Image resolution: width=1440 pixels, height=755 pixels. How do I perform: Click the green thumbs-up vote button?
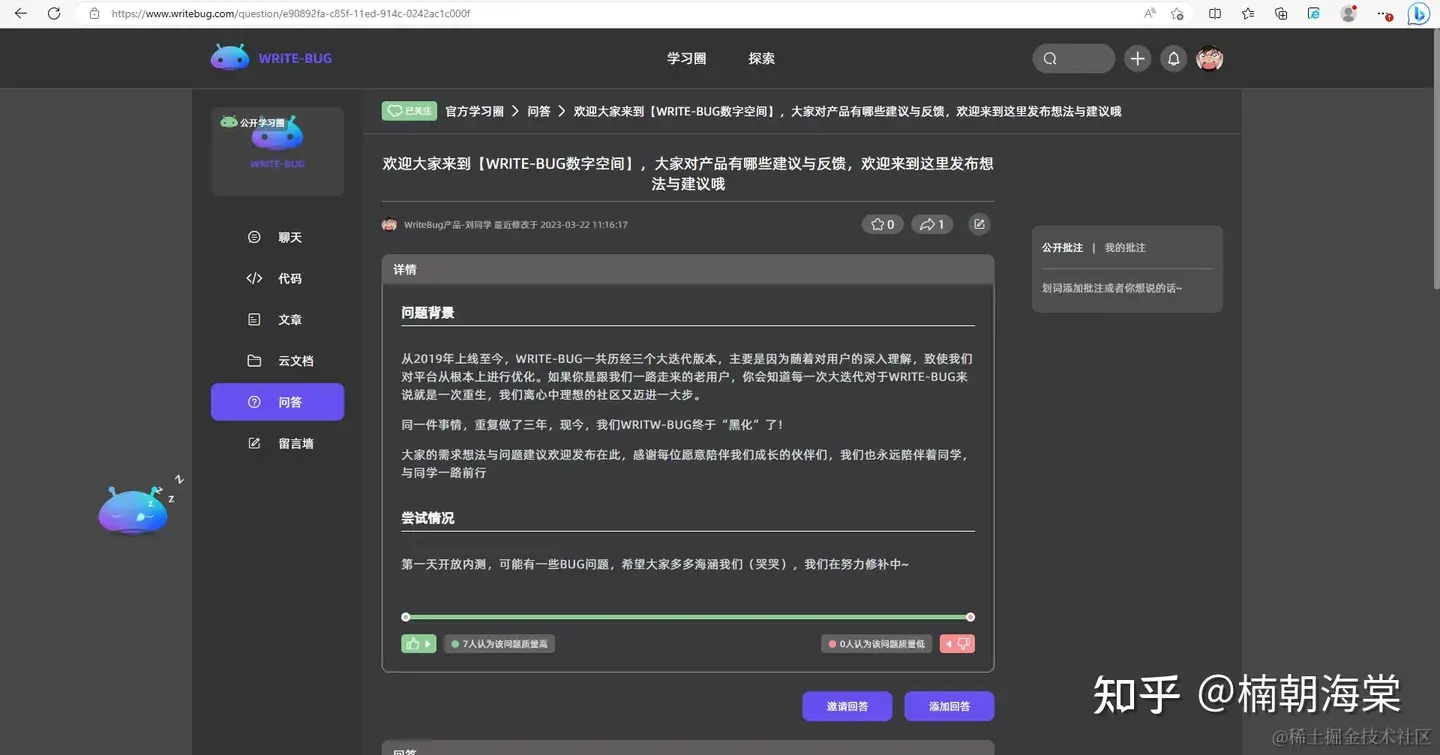[418, 644]
